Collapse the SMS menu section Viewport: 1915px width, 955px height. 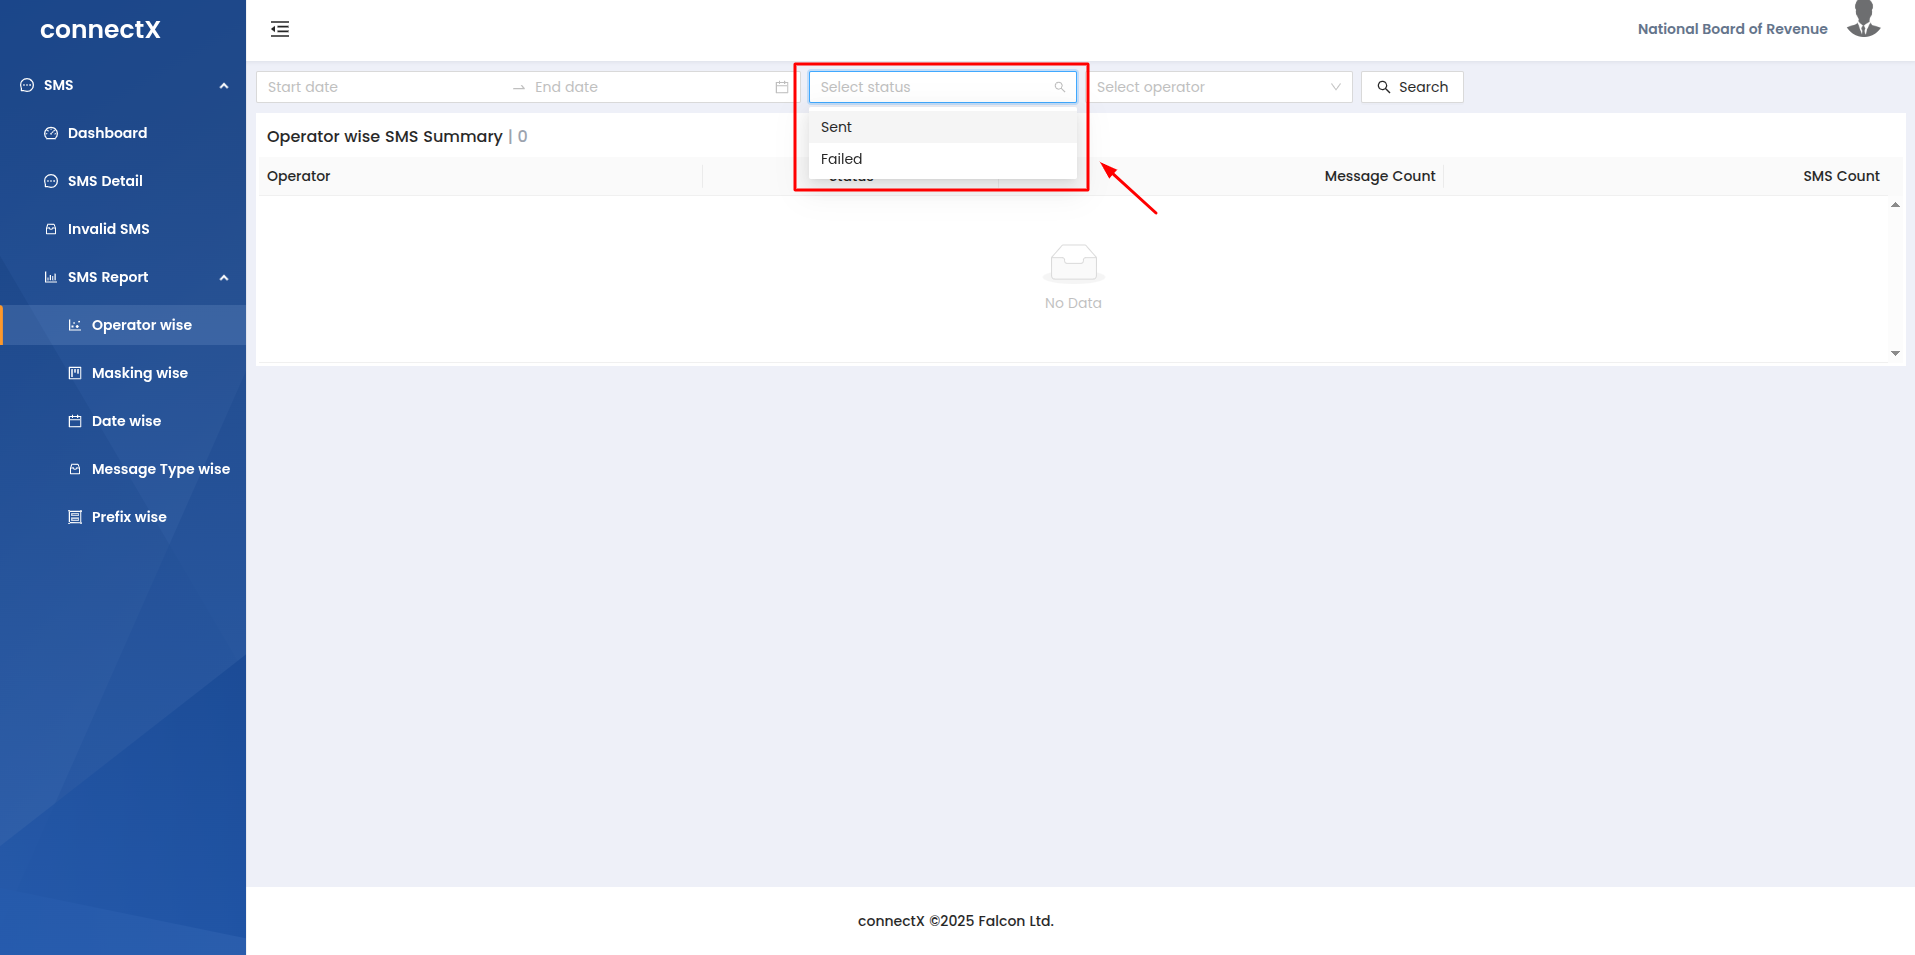224,86
